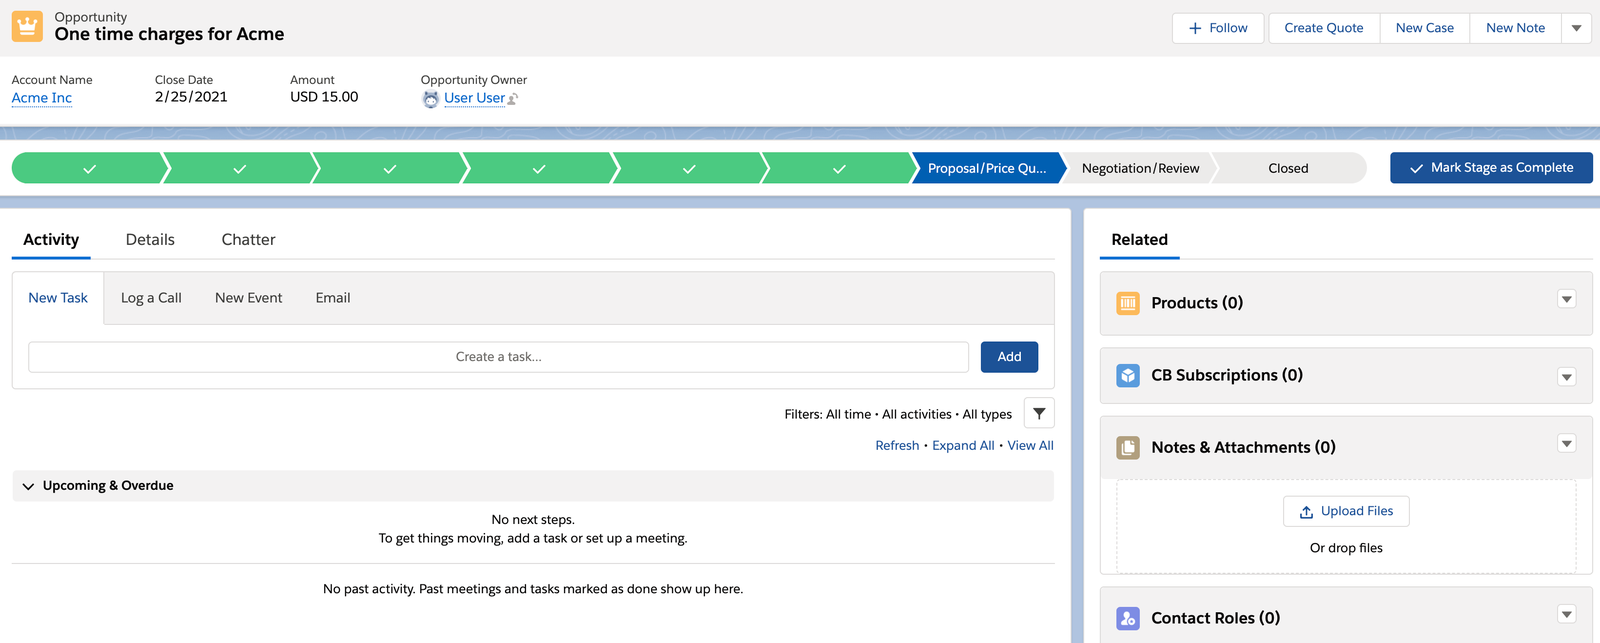
Task: Follow this opportunity
Action: coord(1218,28)
